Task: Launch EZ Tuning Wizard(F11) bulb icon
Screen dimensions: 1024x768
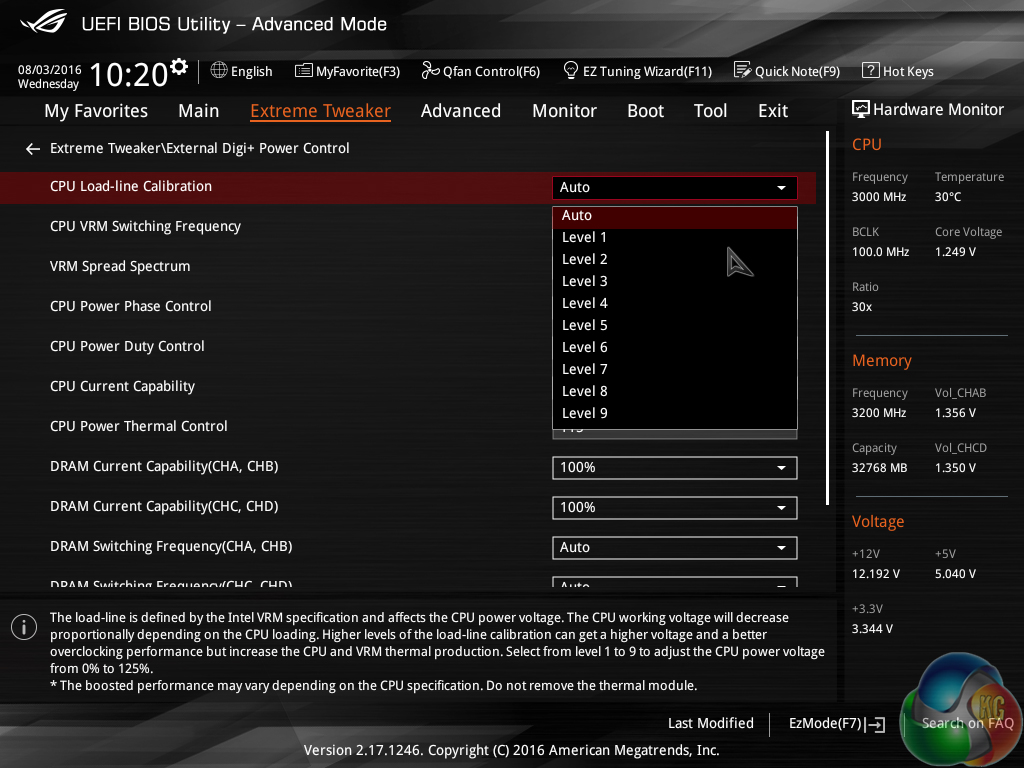Action: click(571, 70)
